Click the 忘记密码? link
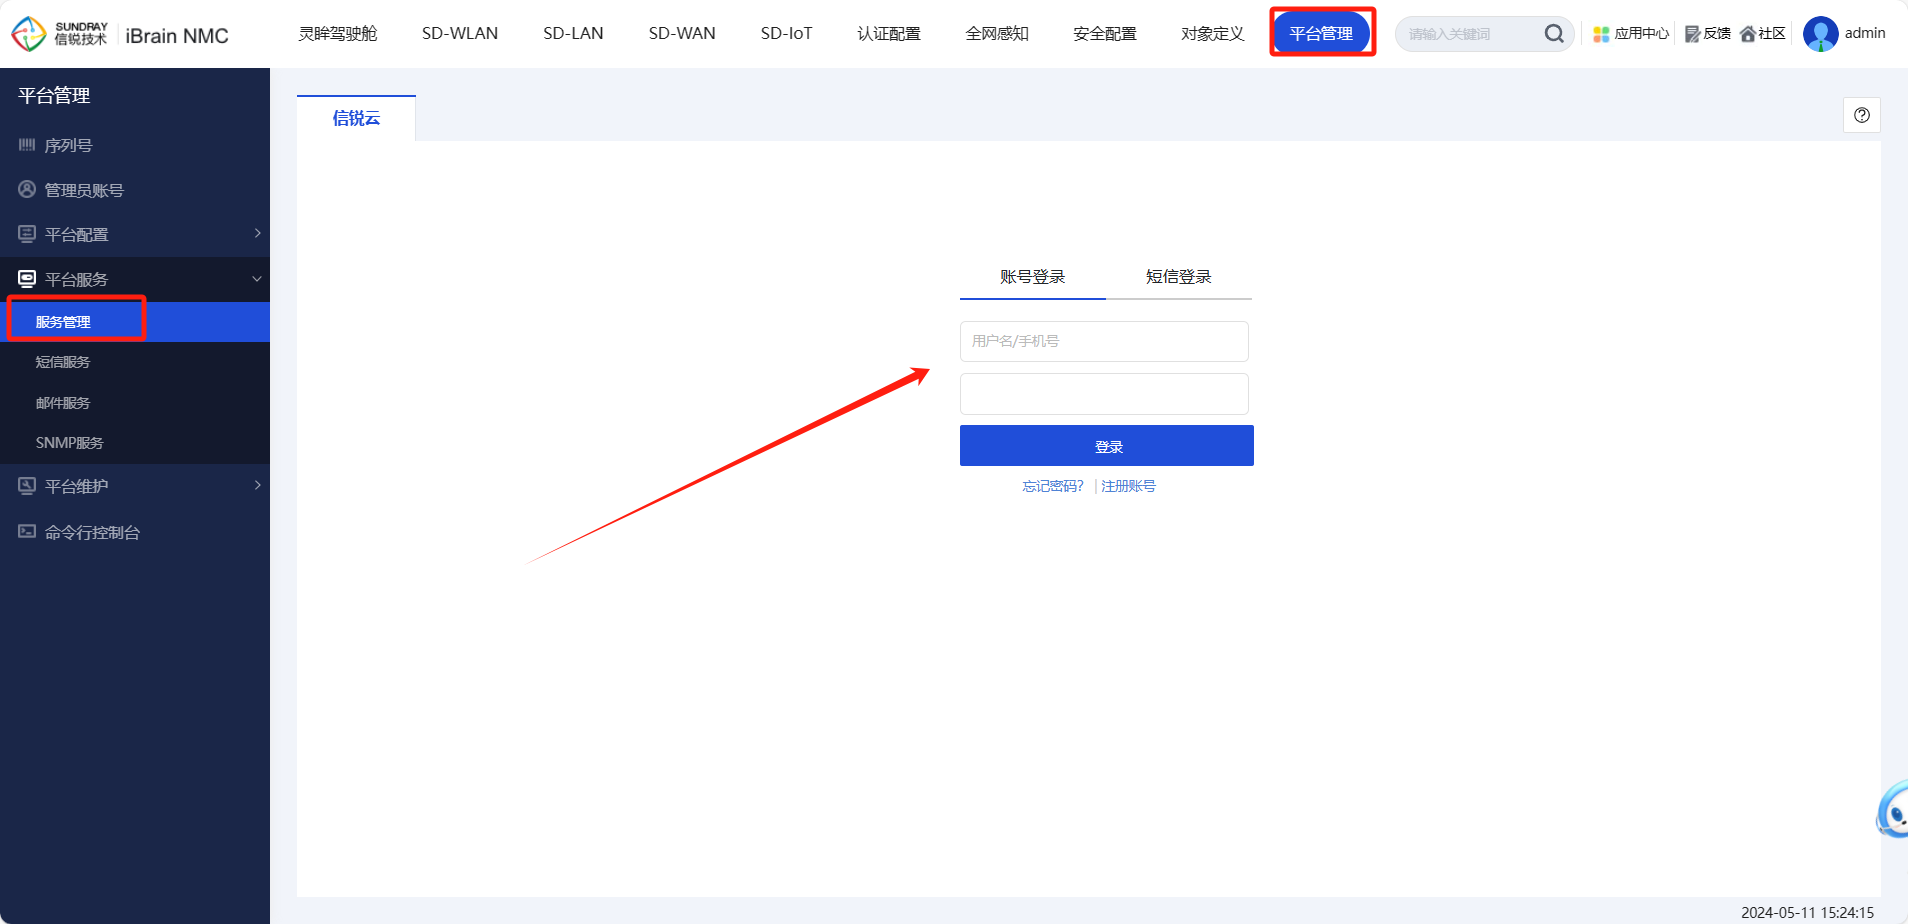Screen dimensions: 1908x924 (1053, 486)
